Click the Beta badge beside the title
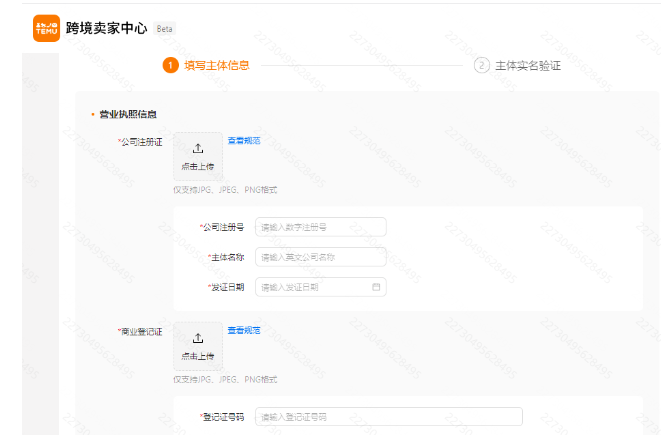 (164, 29)
